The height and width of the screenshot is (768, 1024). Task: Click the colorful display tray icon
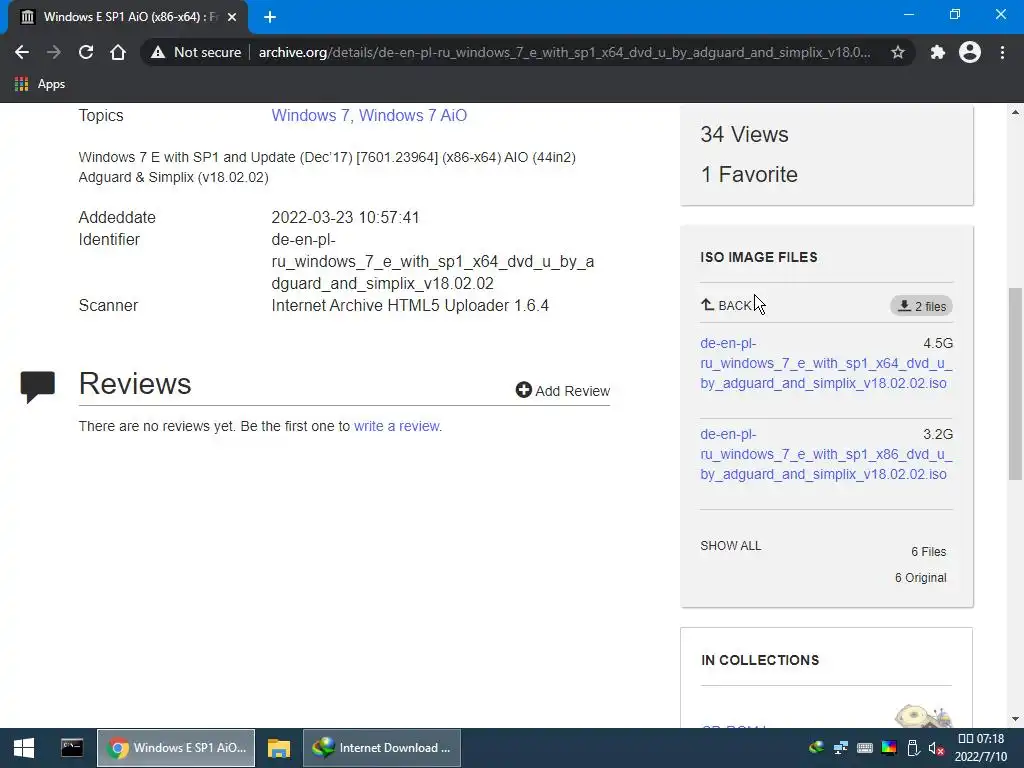tap(889, 748)
